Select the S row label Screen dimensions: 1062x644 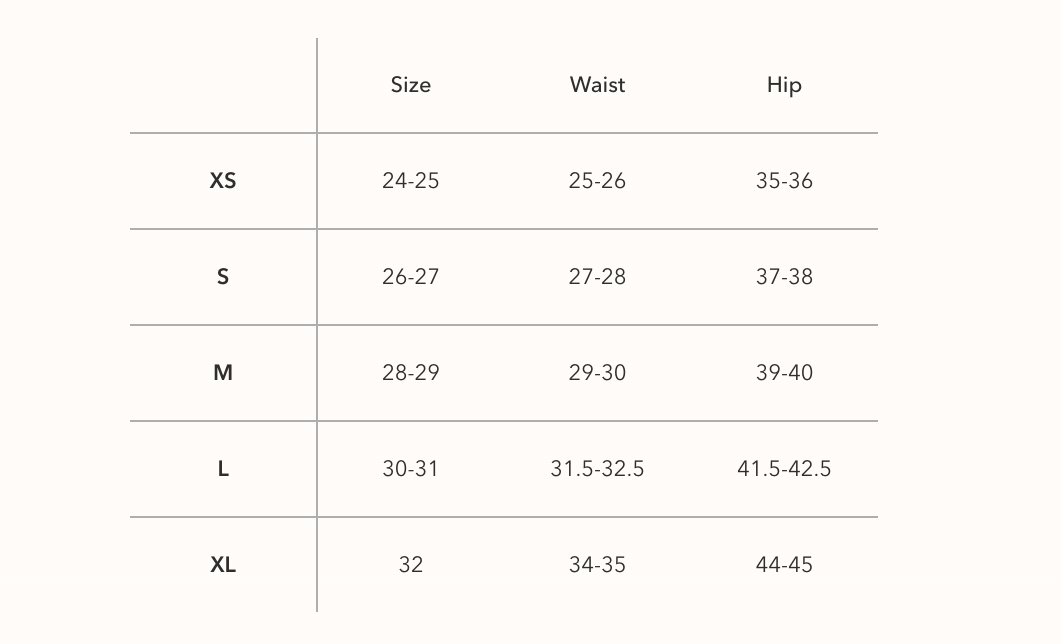pyautogui.click(x=223, y=277)
